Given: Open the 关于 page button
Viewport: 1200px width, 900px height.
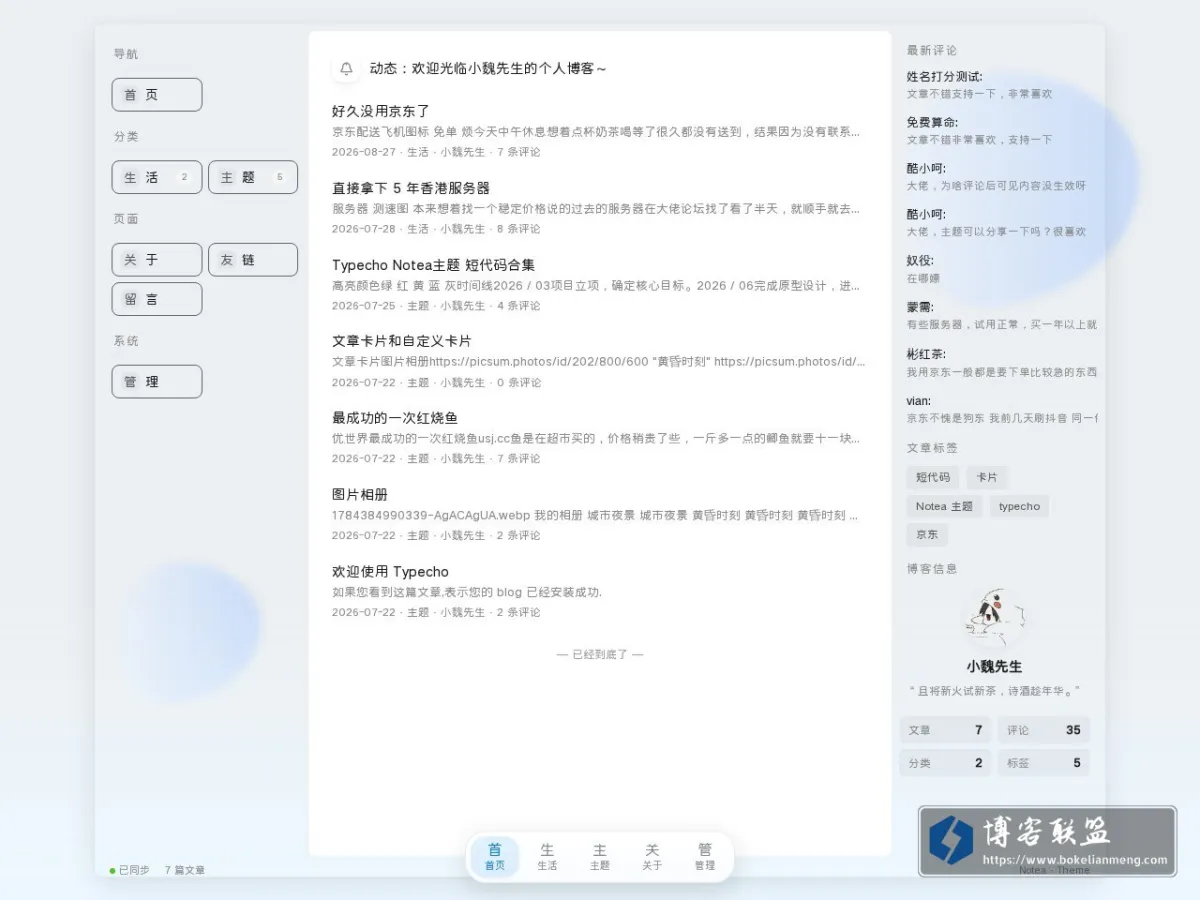Looking at the screenshot, I should tap(157, 260).
